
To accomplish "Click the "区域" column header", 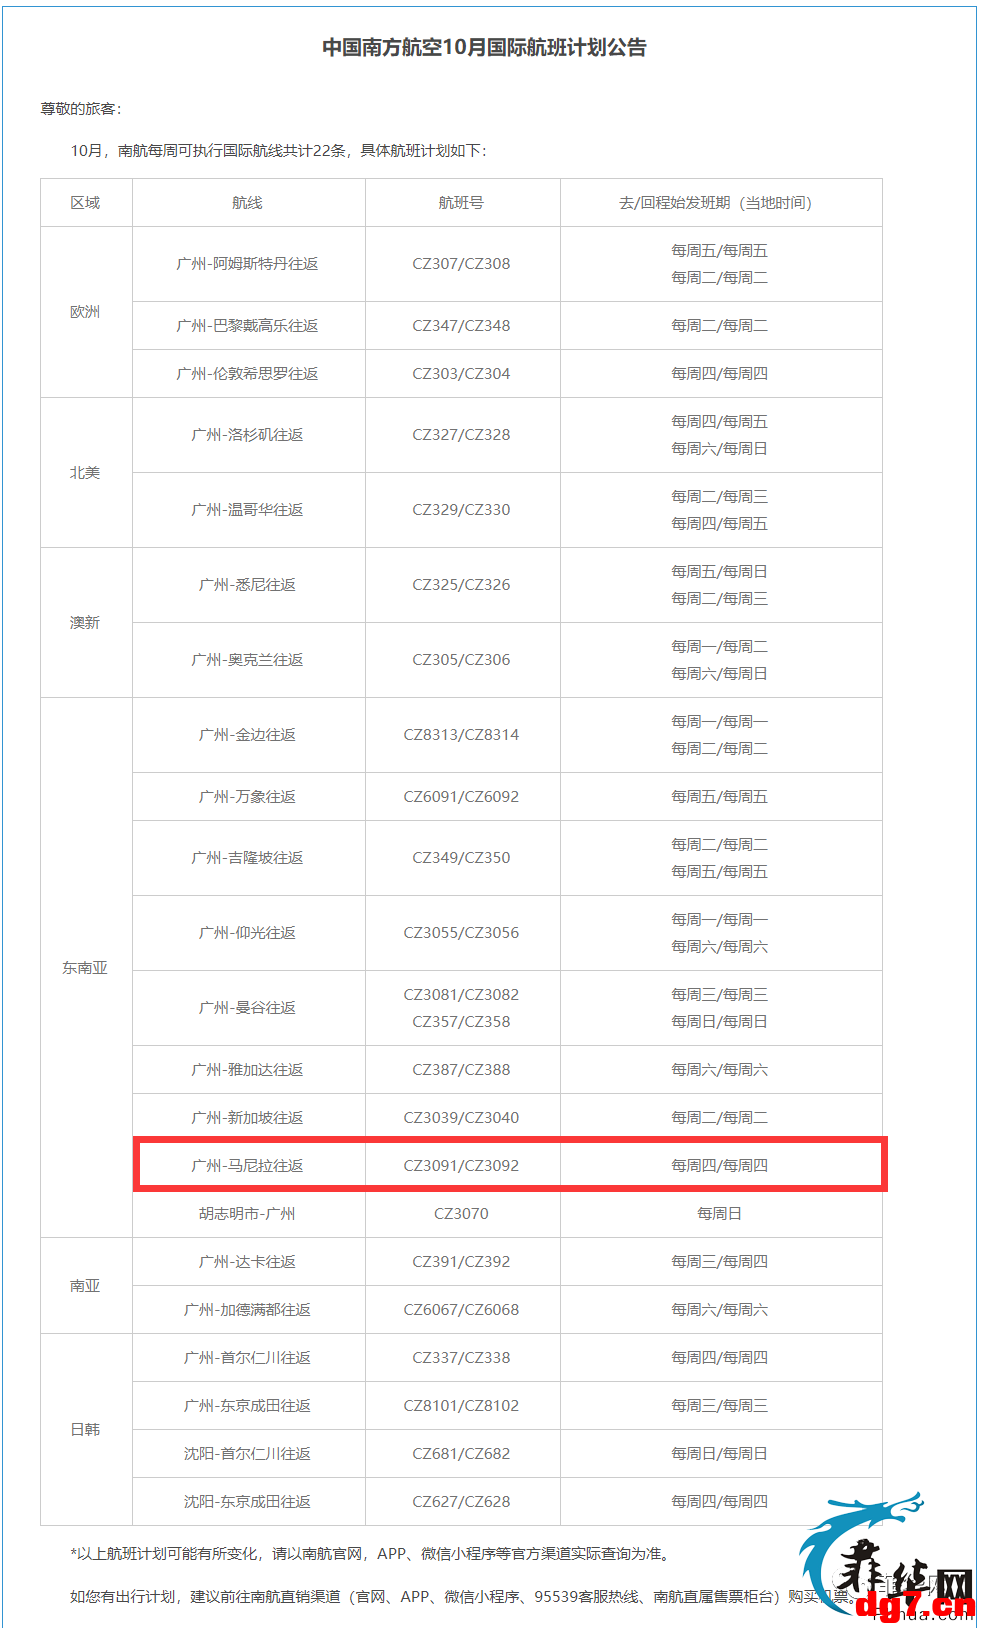I will (x=85, y=203).
